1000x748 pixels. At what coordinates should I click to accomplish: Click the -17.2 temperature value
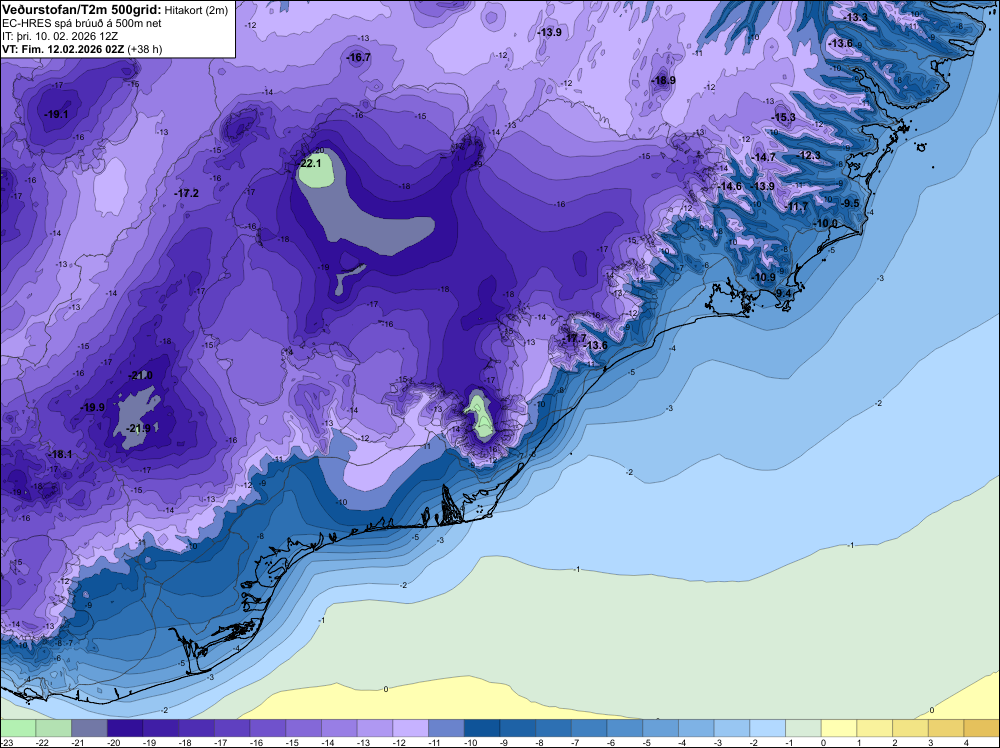click(187, 193)
